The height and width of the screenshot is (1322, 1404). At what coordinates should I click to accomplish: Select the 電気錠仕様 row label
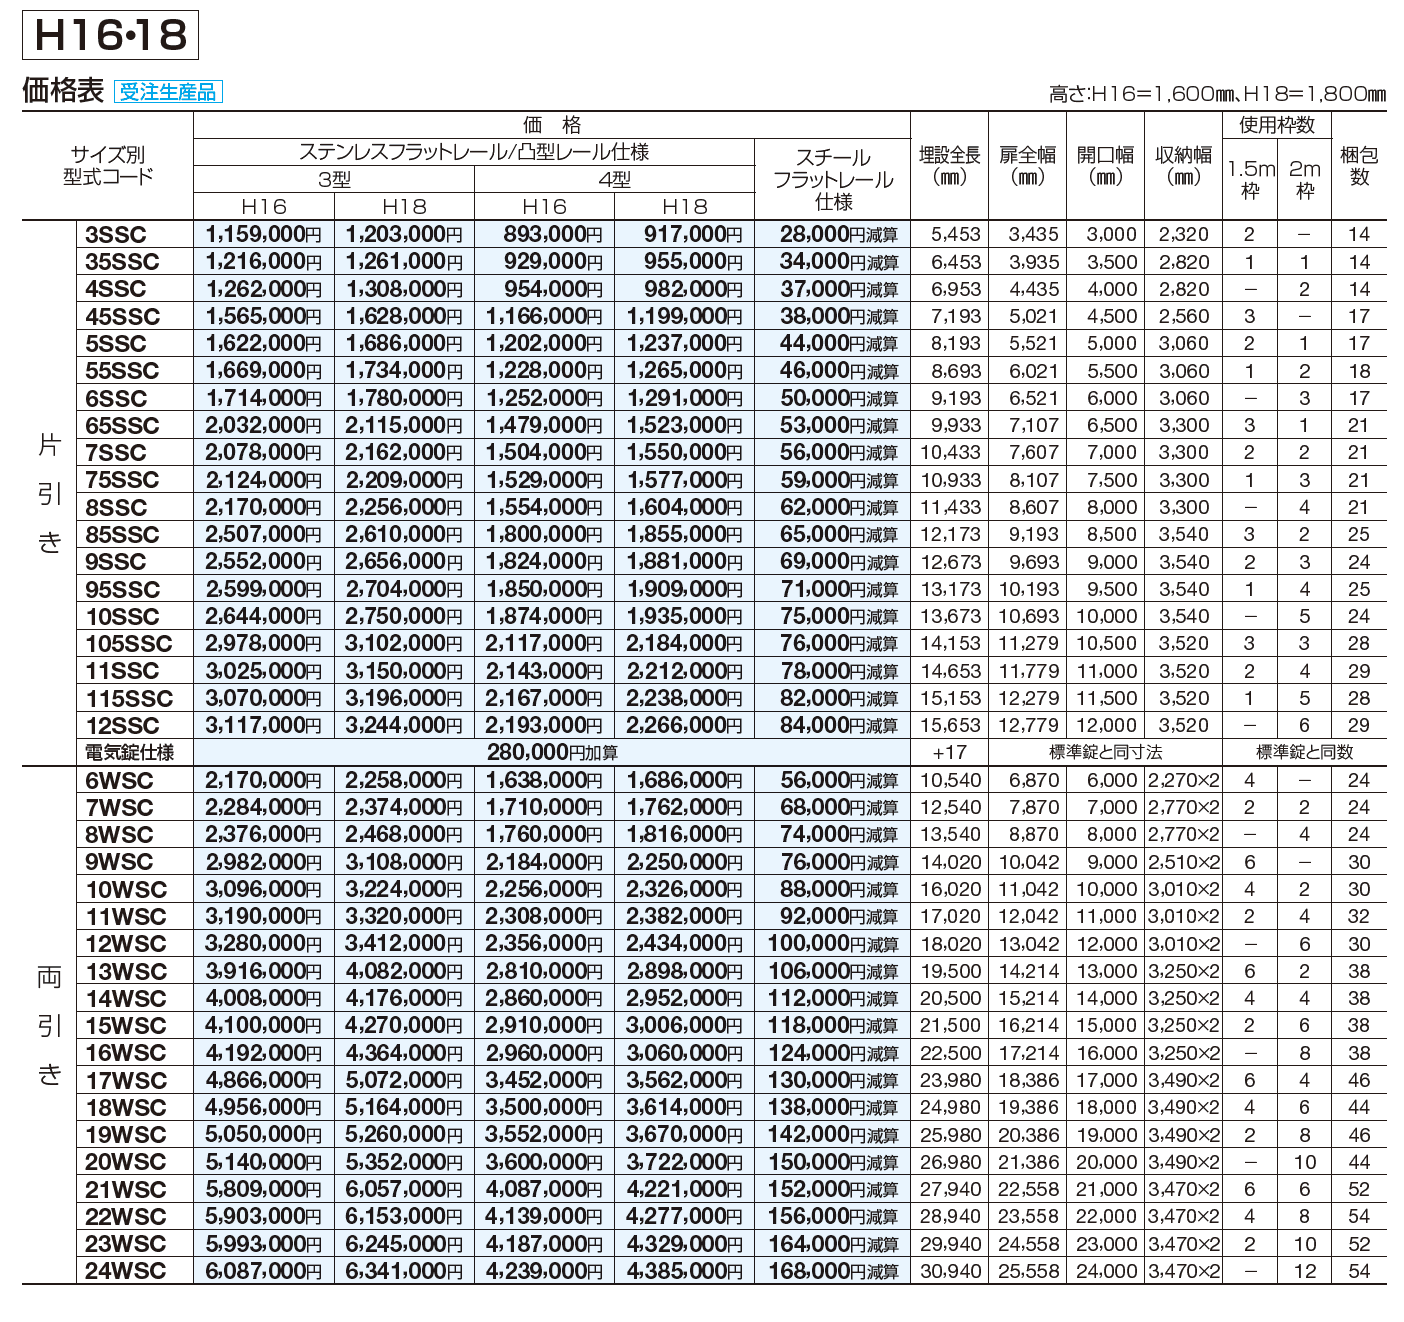click(x=130, y=752)
